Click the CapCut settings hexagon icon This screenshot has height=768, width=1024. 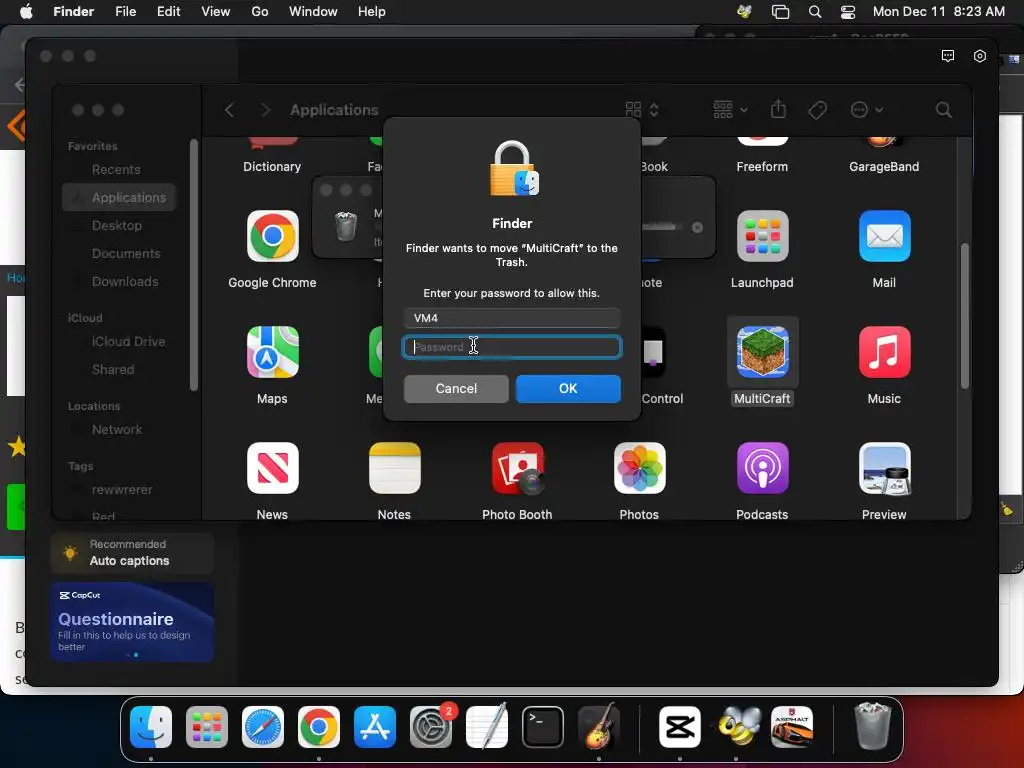coord(980,56)
